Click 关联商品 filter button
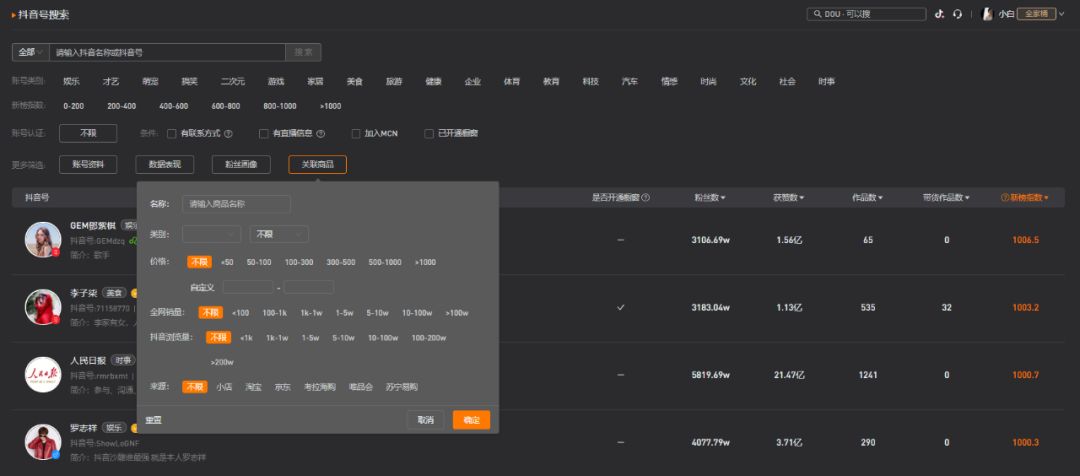This screenshot has width=1080, height=476. coord(318,165)
